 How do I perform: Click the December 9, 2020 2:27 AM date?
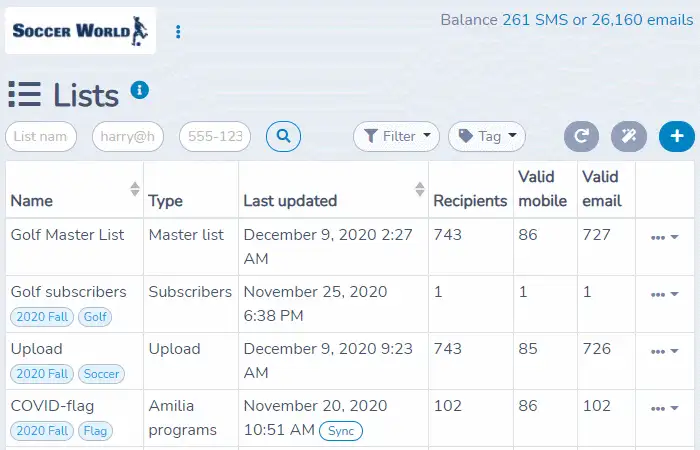pyautogui.click(x=328, y=246)
